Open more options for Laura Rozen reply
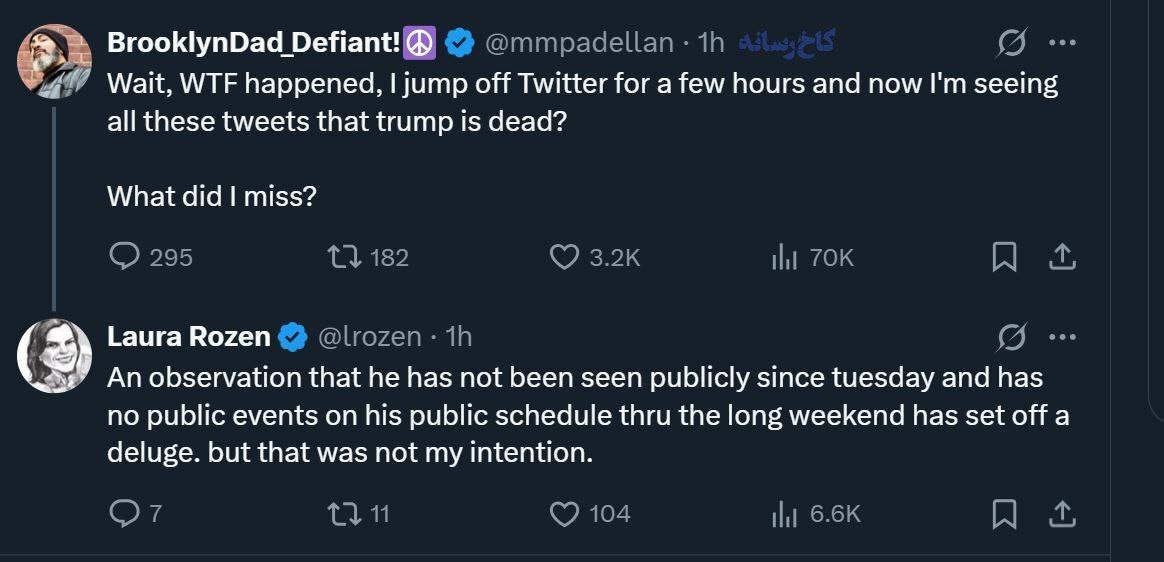Viewport: 1164px width, 562px height. pos(1061,338)
